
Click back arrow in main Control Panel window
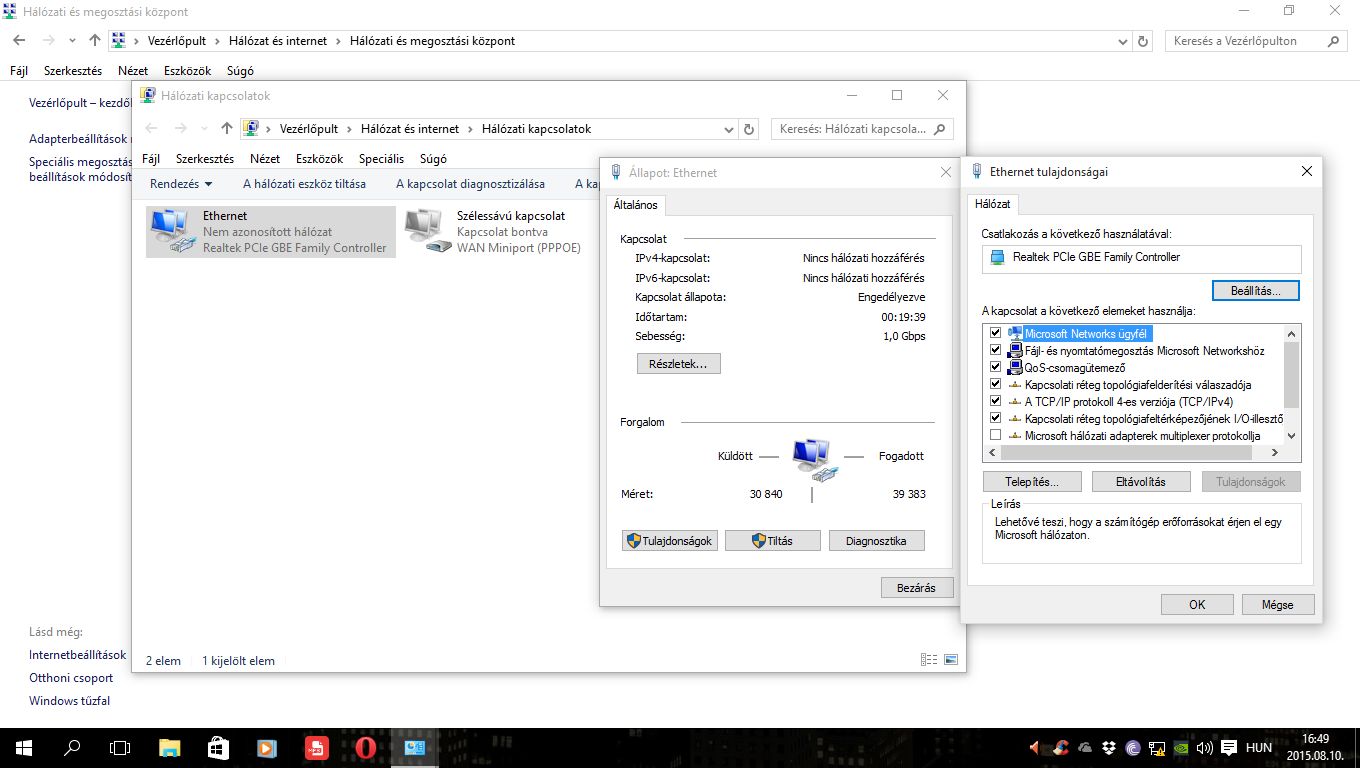coord(19,41)
